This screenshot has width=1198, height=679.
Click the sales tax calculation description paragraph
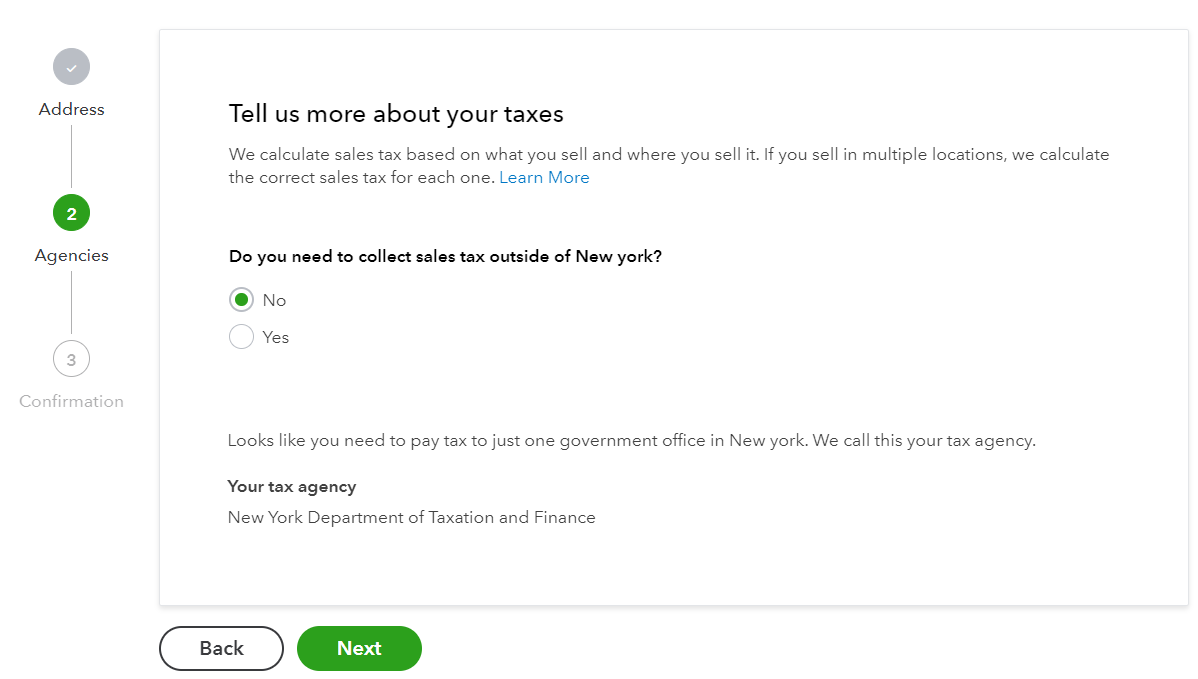tap(669, 166)
